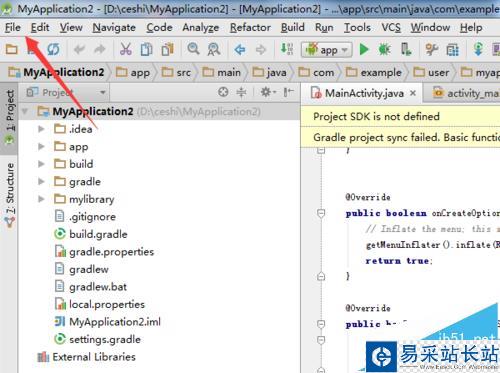Click Collapse All icon in Project panel

pyautogui.click(x=241, y=92)
